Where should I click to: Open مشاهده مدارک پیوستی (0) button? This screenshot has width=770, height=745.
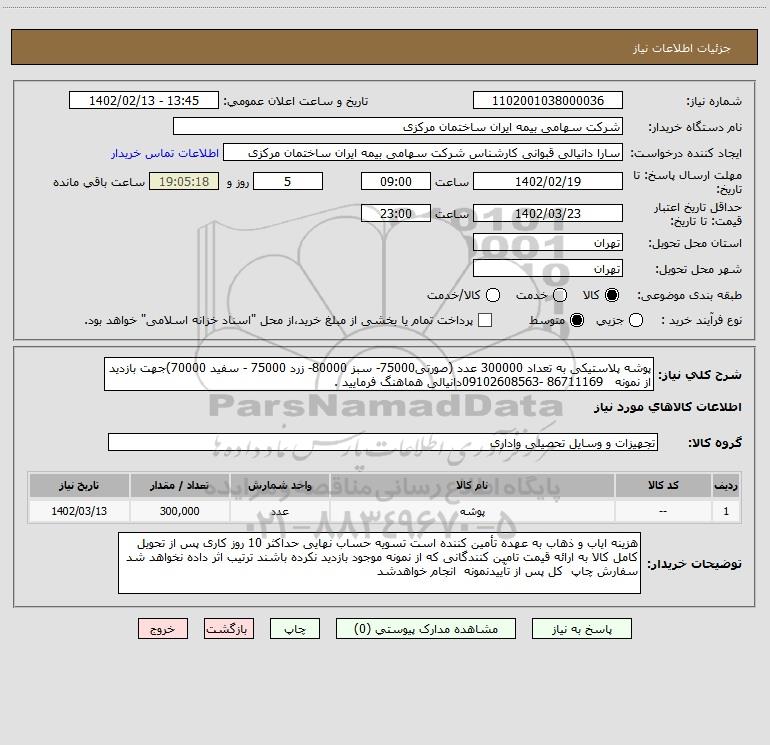coord(426,629)
